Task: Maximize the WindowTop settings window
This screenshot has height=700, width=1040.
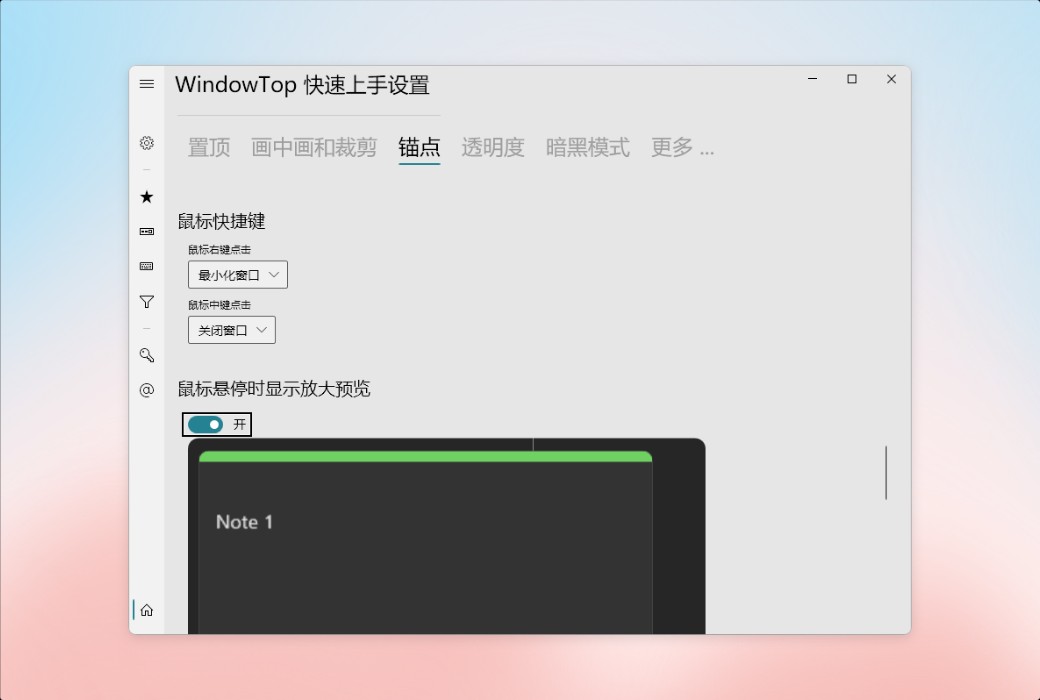Action: (852, 79)
